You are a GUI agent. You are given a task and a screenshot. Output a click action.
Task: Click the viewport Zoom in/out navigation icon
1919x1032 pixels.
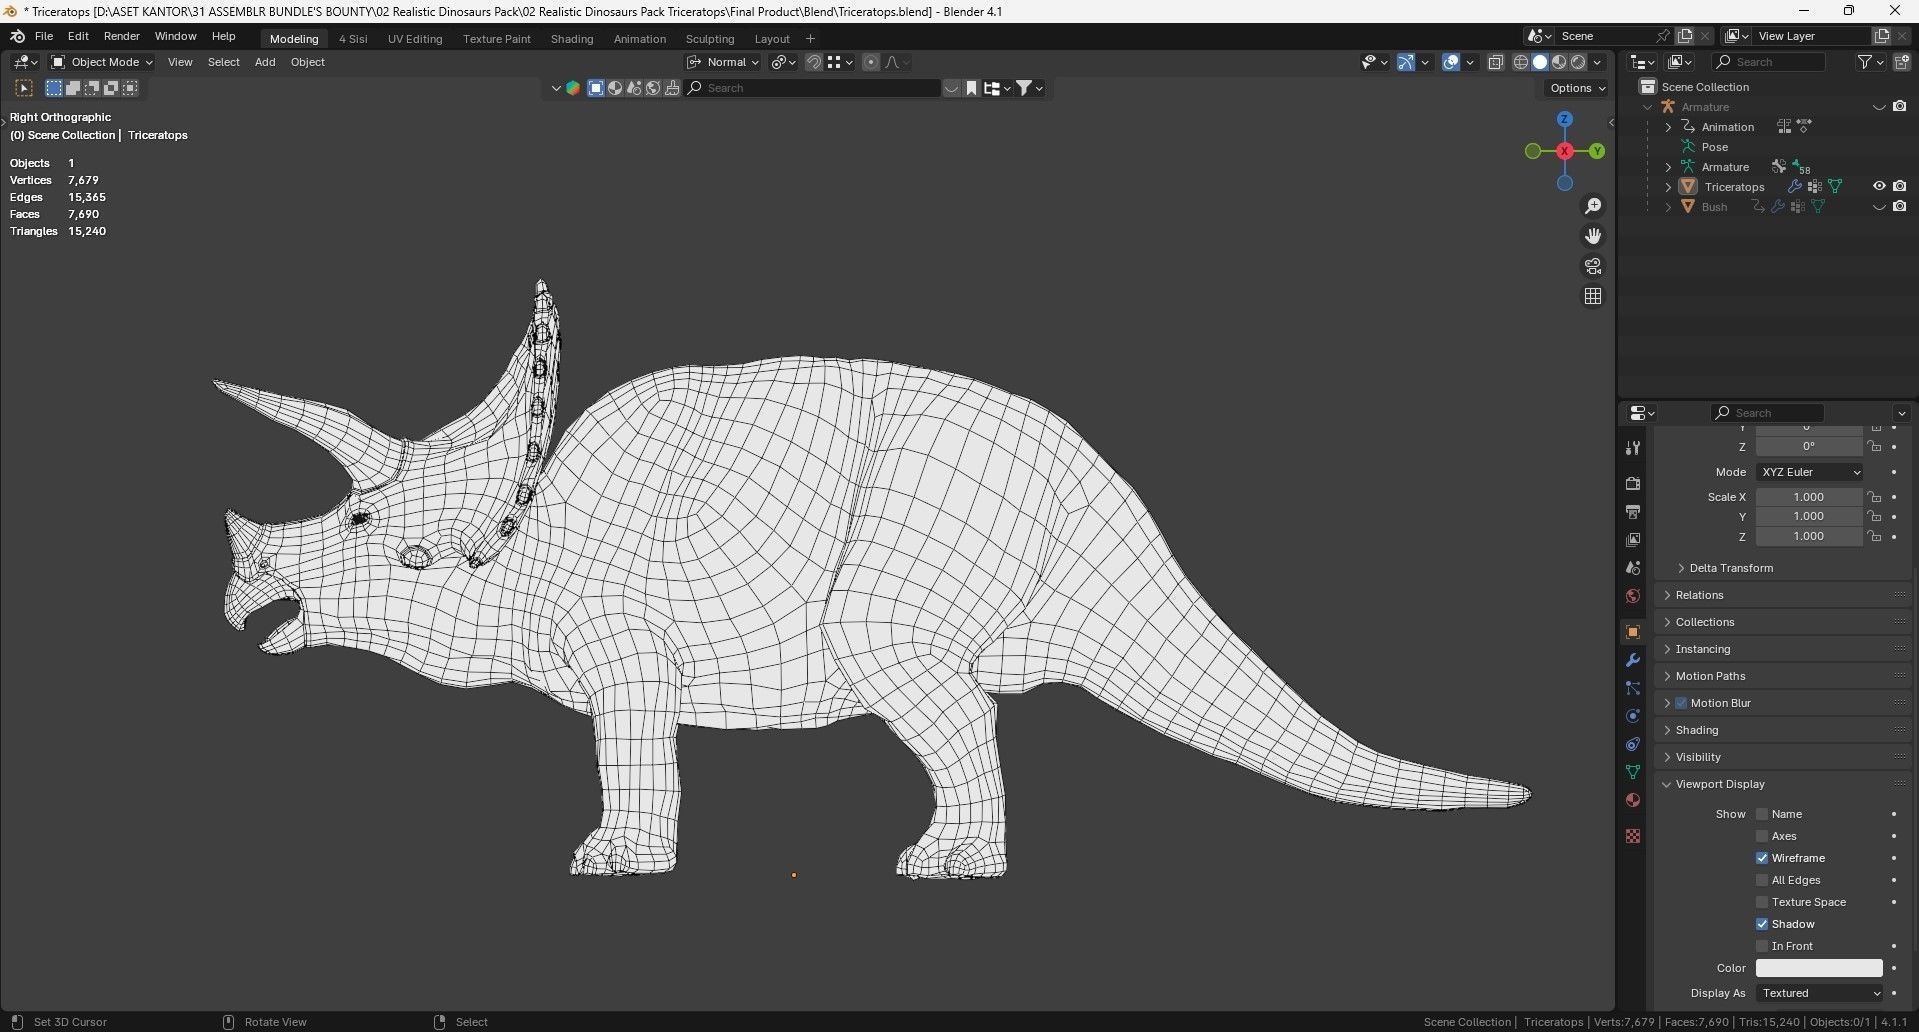coord(1593,206)
